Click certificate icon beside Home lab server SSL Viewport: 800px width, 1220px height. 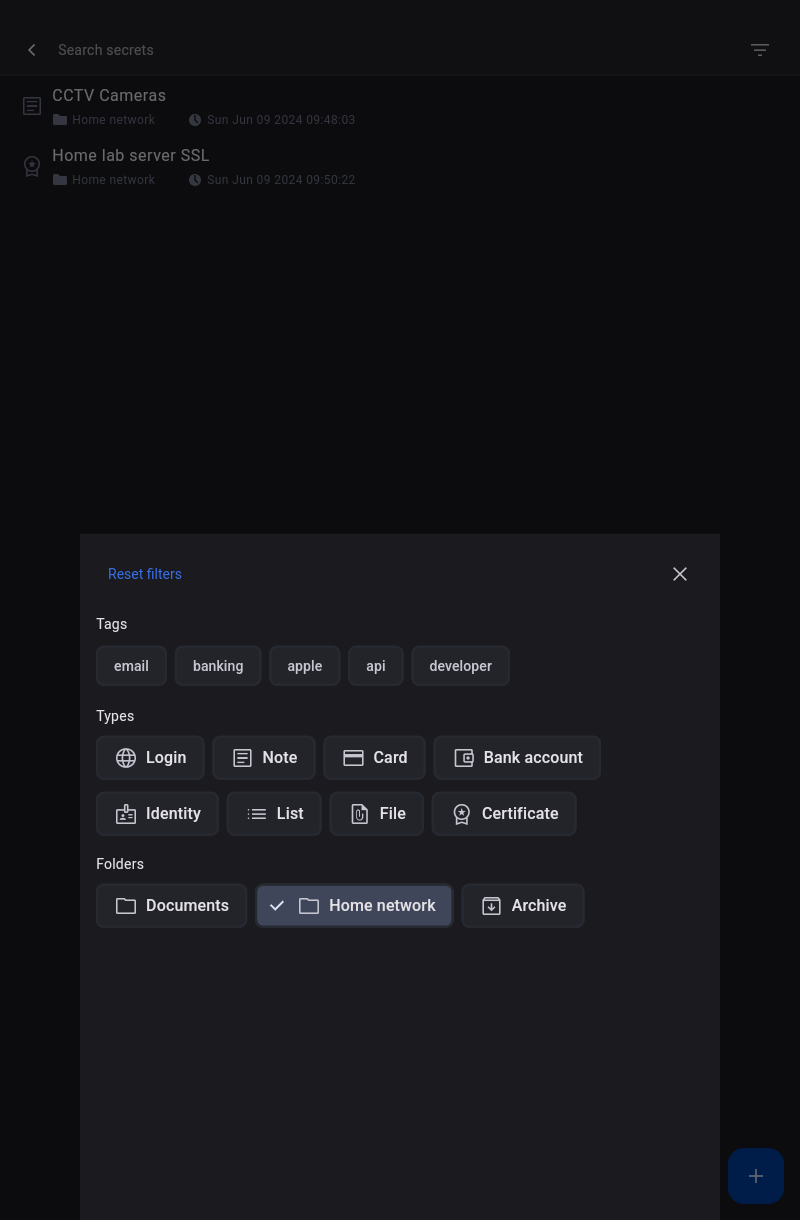pyautogui.click(x=32, y=166)
